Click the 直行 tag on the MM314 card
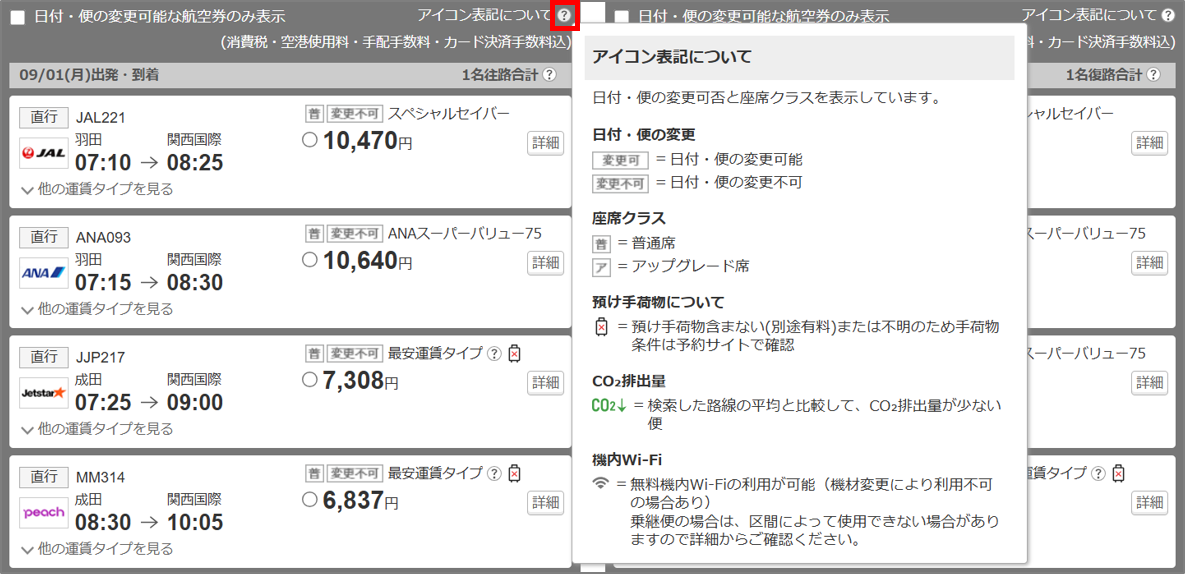Image resolution: width=1185 pixels, height=574 pixels. (44, 477)
